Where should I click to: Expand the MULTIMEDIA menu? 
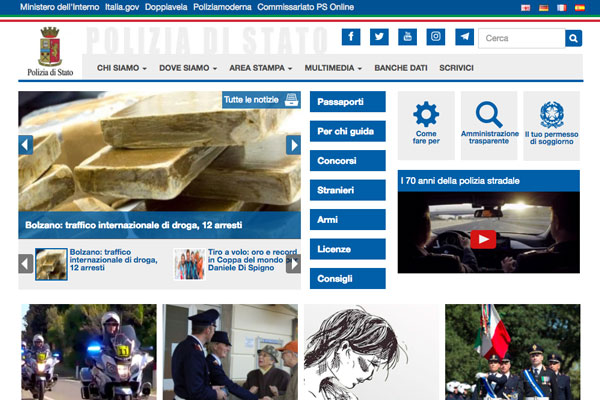pos(333,68)
